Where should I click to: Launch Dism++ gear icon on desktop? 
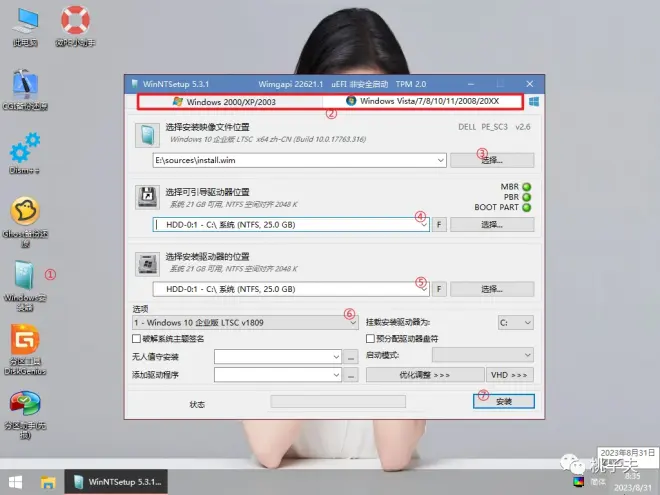(24, 153)
